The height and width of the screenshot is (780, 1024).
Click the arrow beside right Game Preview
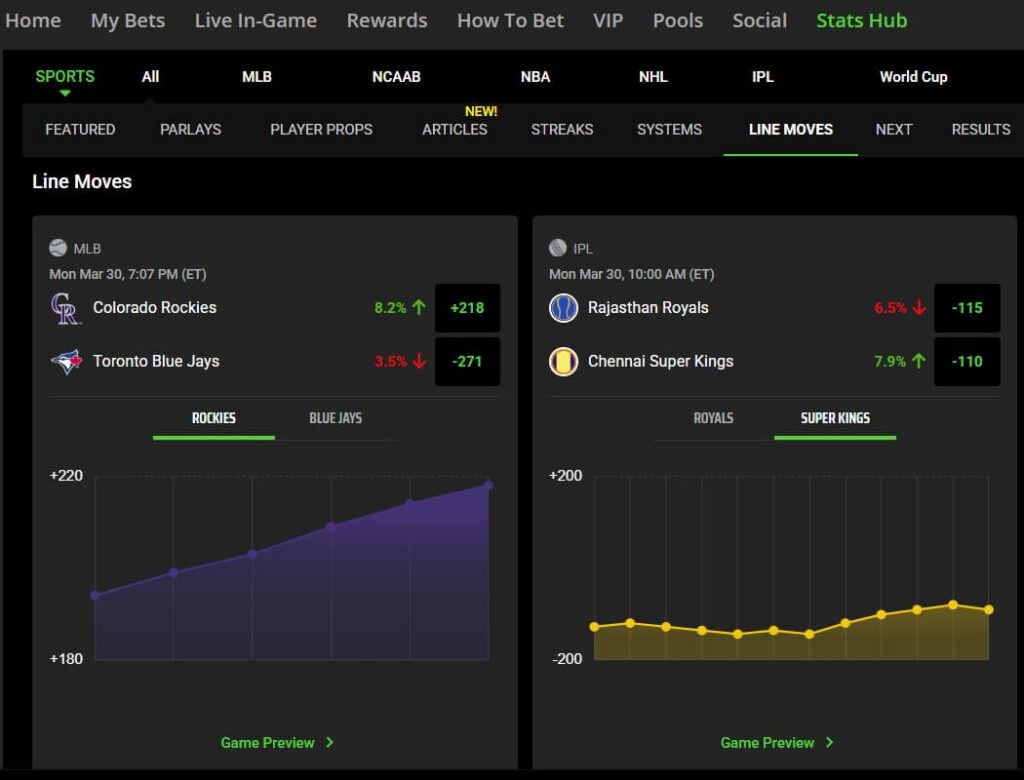point(831,742)
